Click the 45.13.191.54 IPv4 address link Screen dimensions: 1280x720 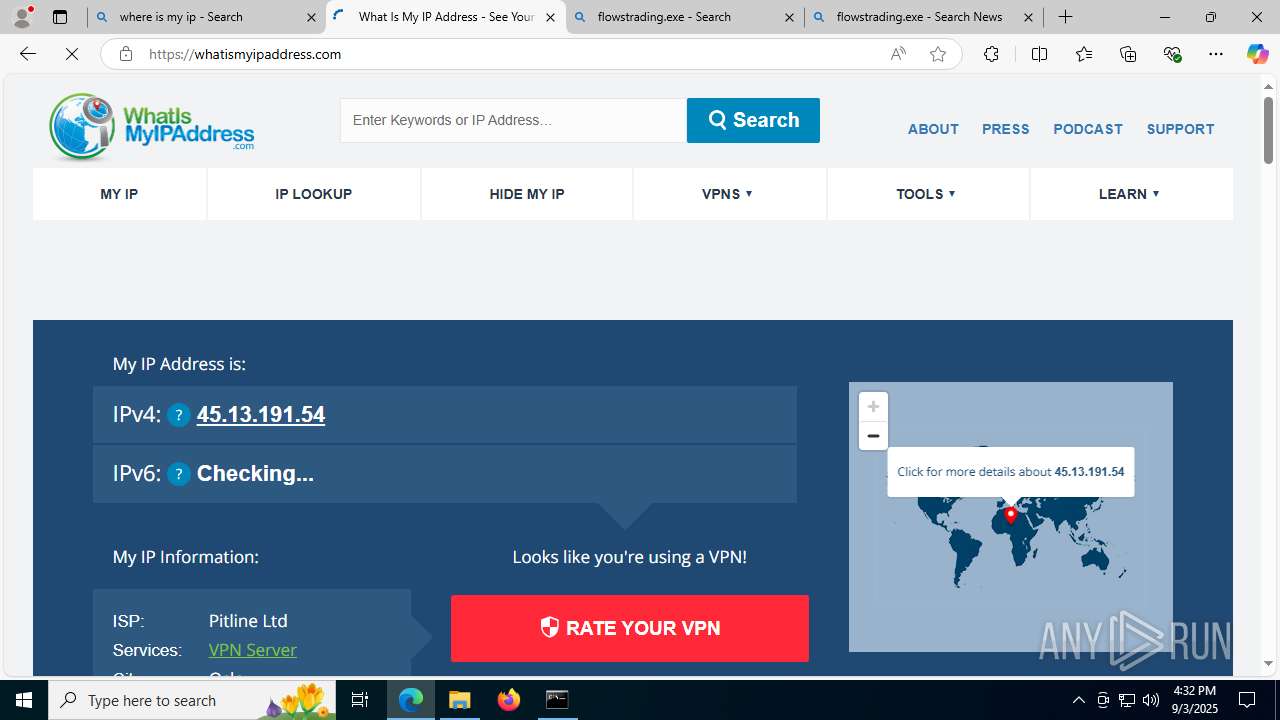pyautogui.click(x=261, y=415)
